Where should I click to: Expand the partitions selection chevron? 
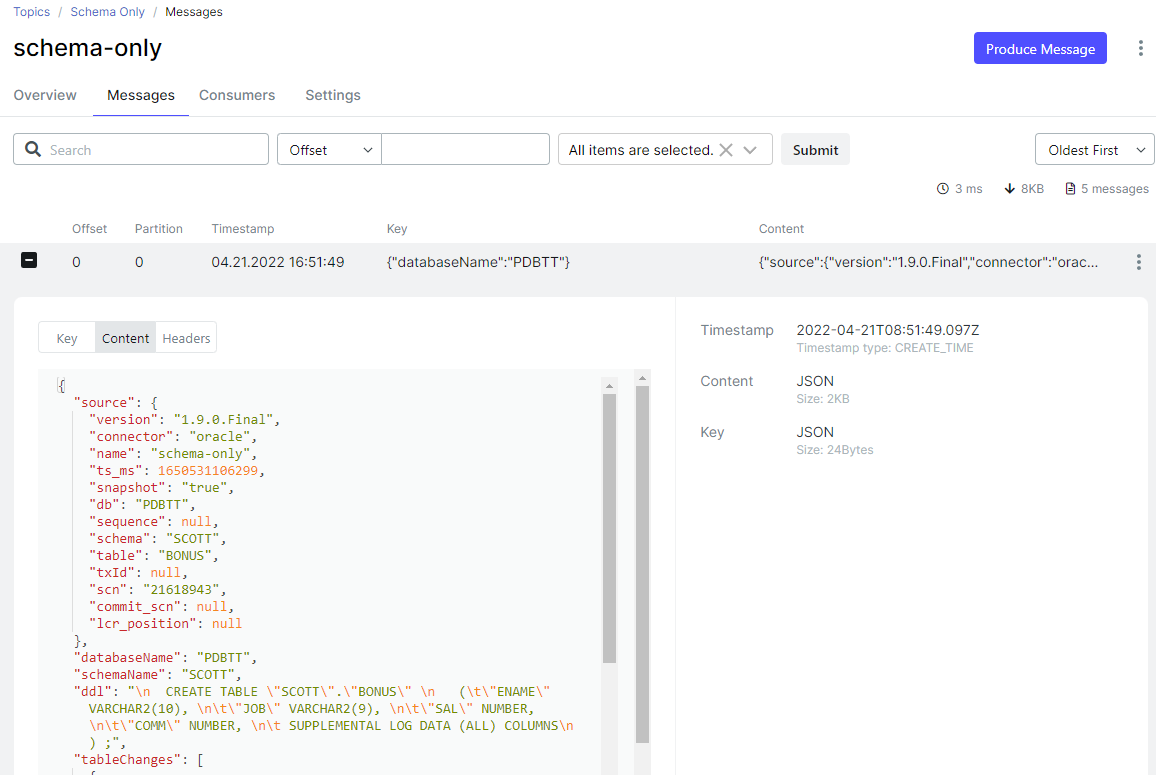(x=751, y=150)
